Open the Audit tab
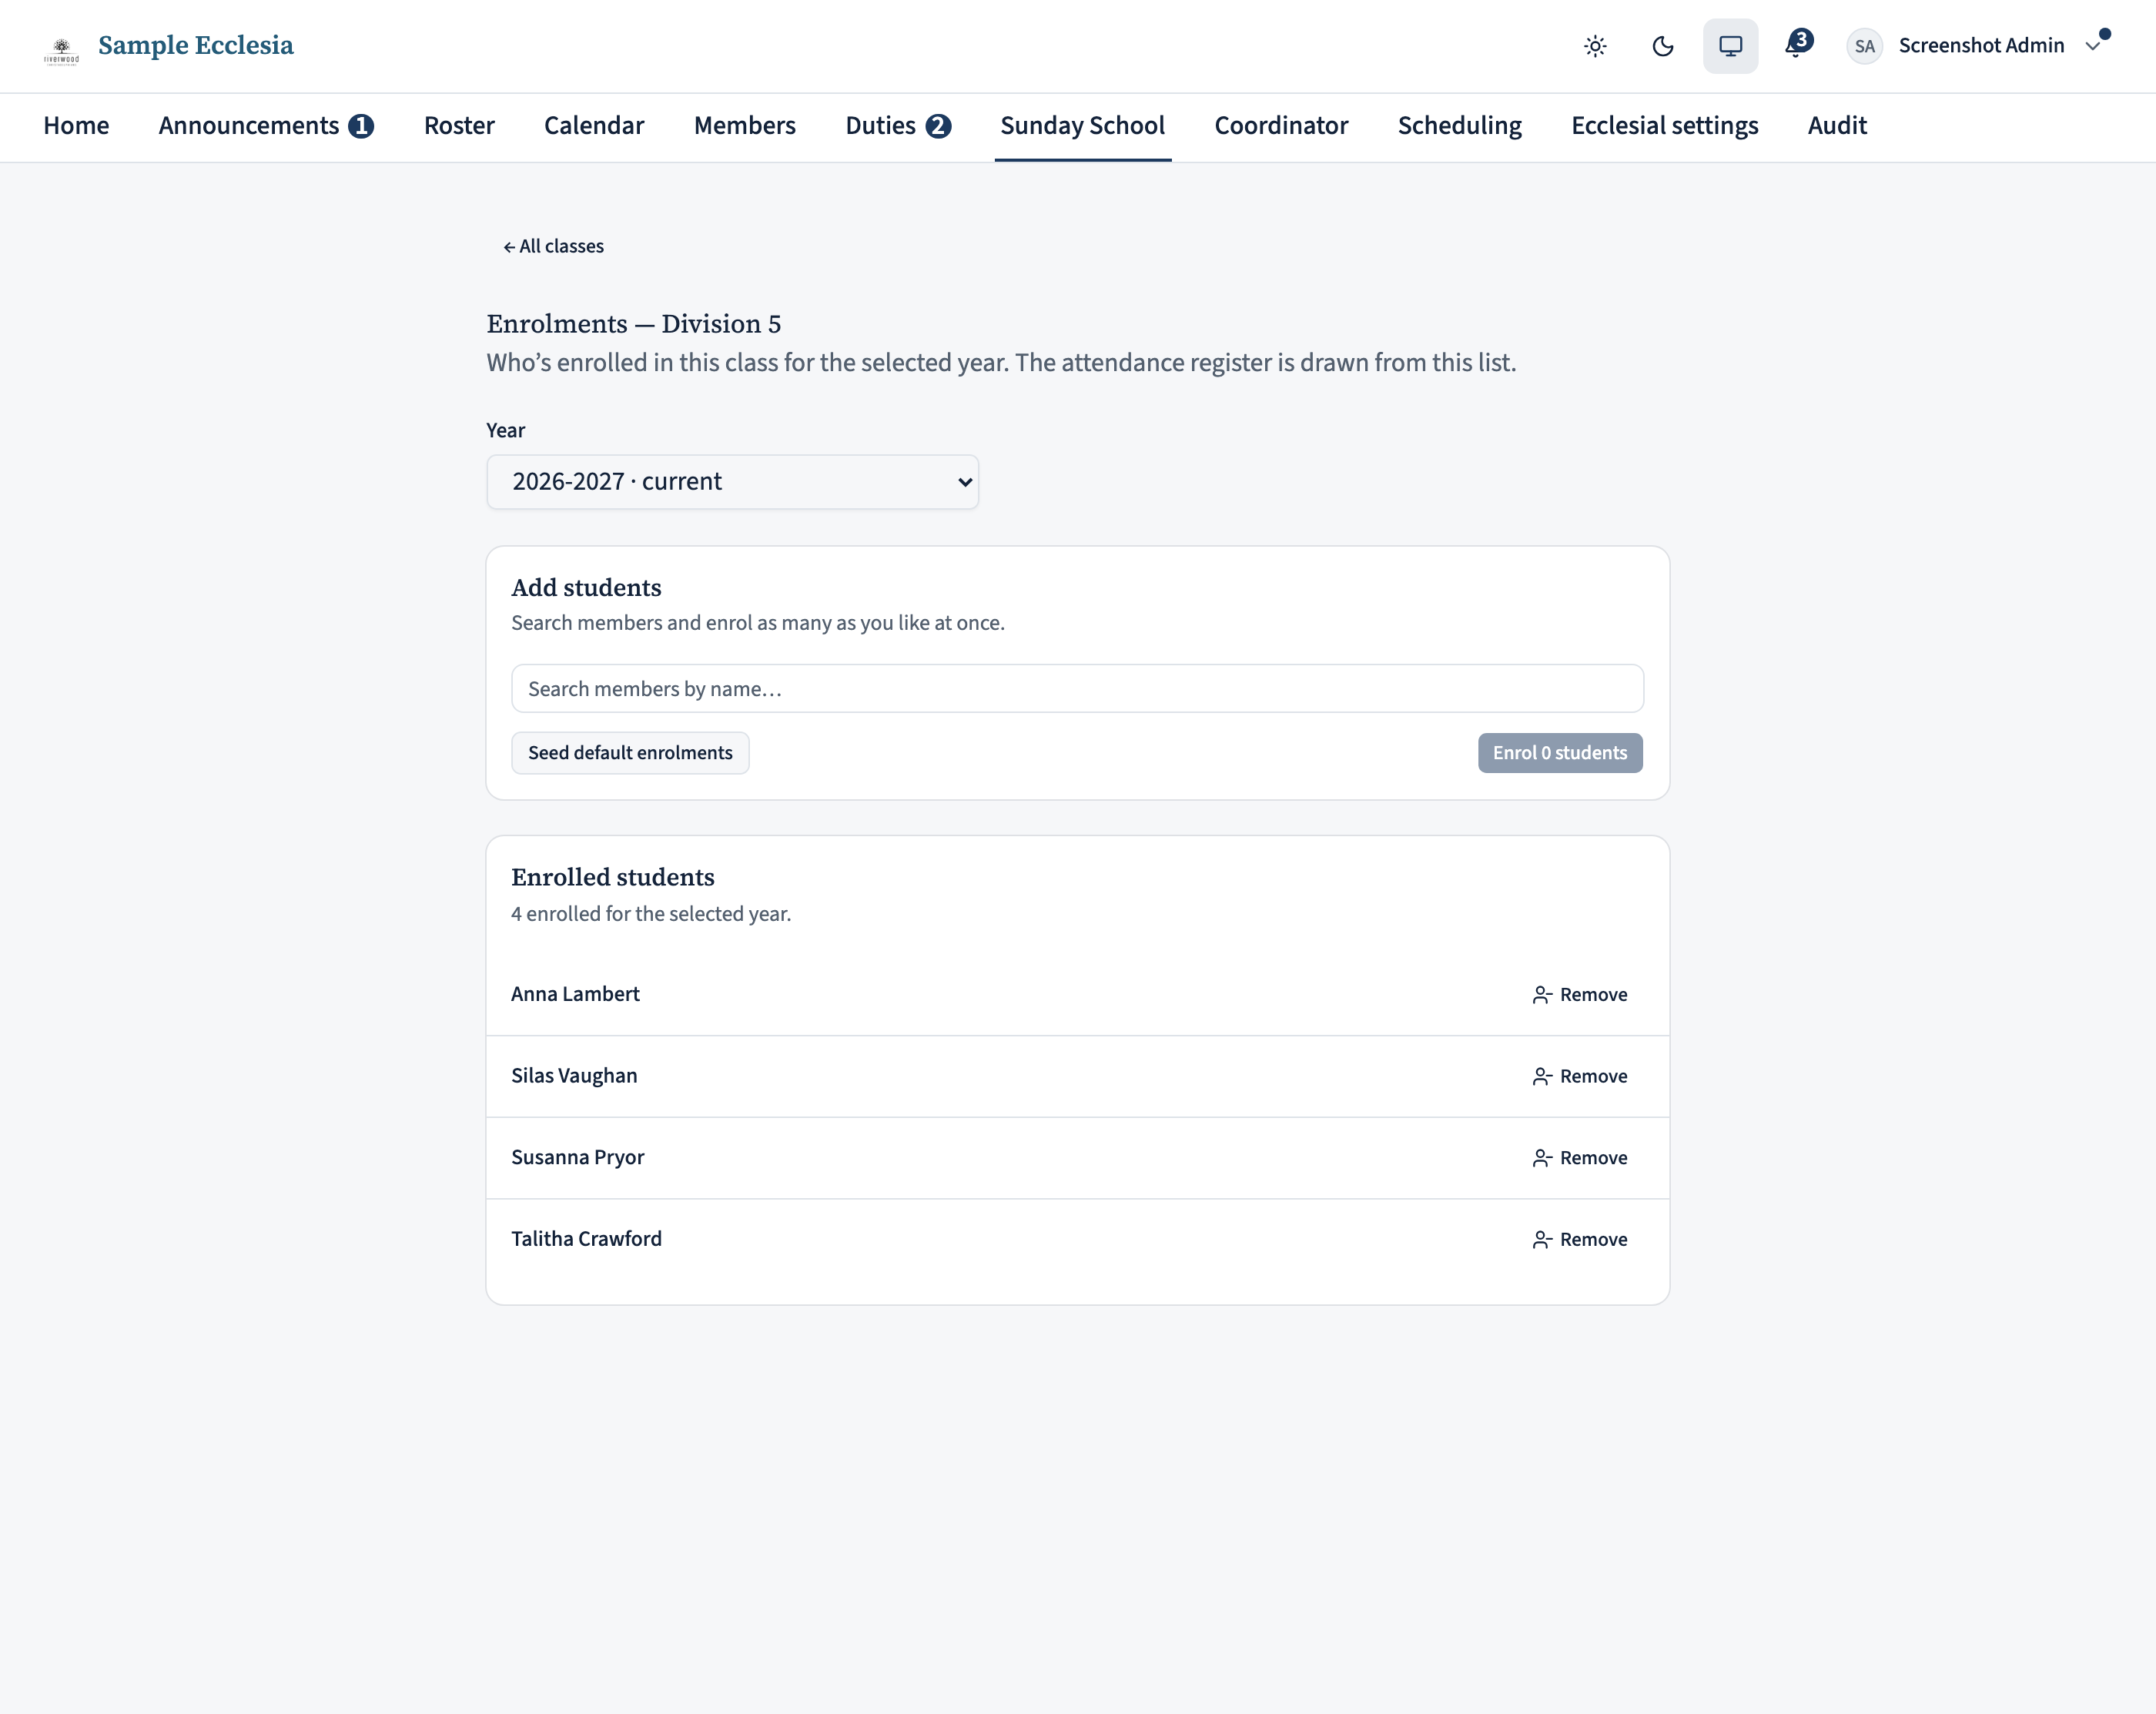This screenshot has width=2156, height=1714. (x=1837, y=126)
